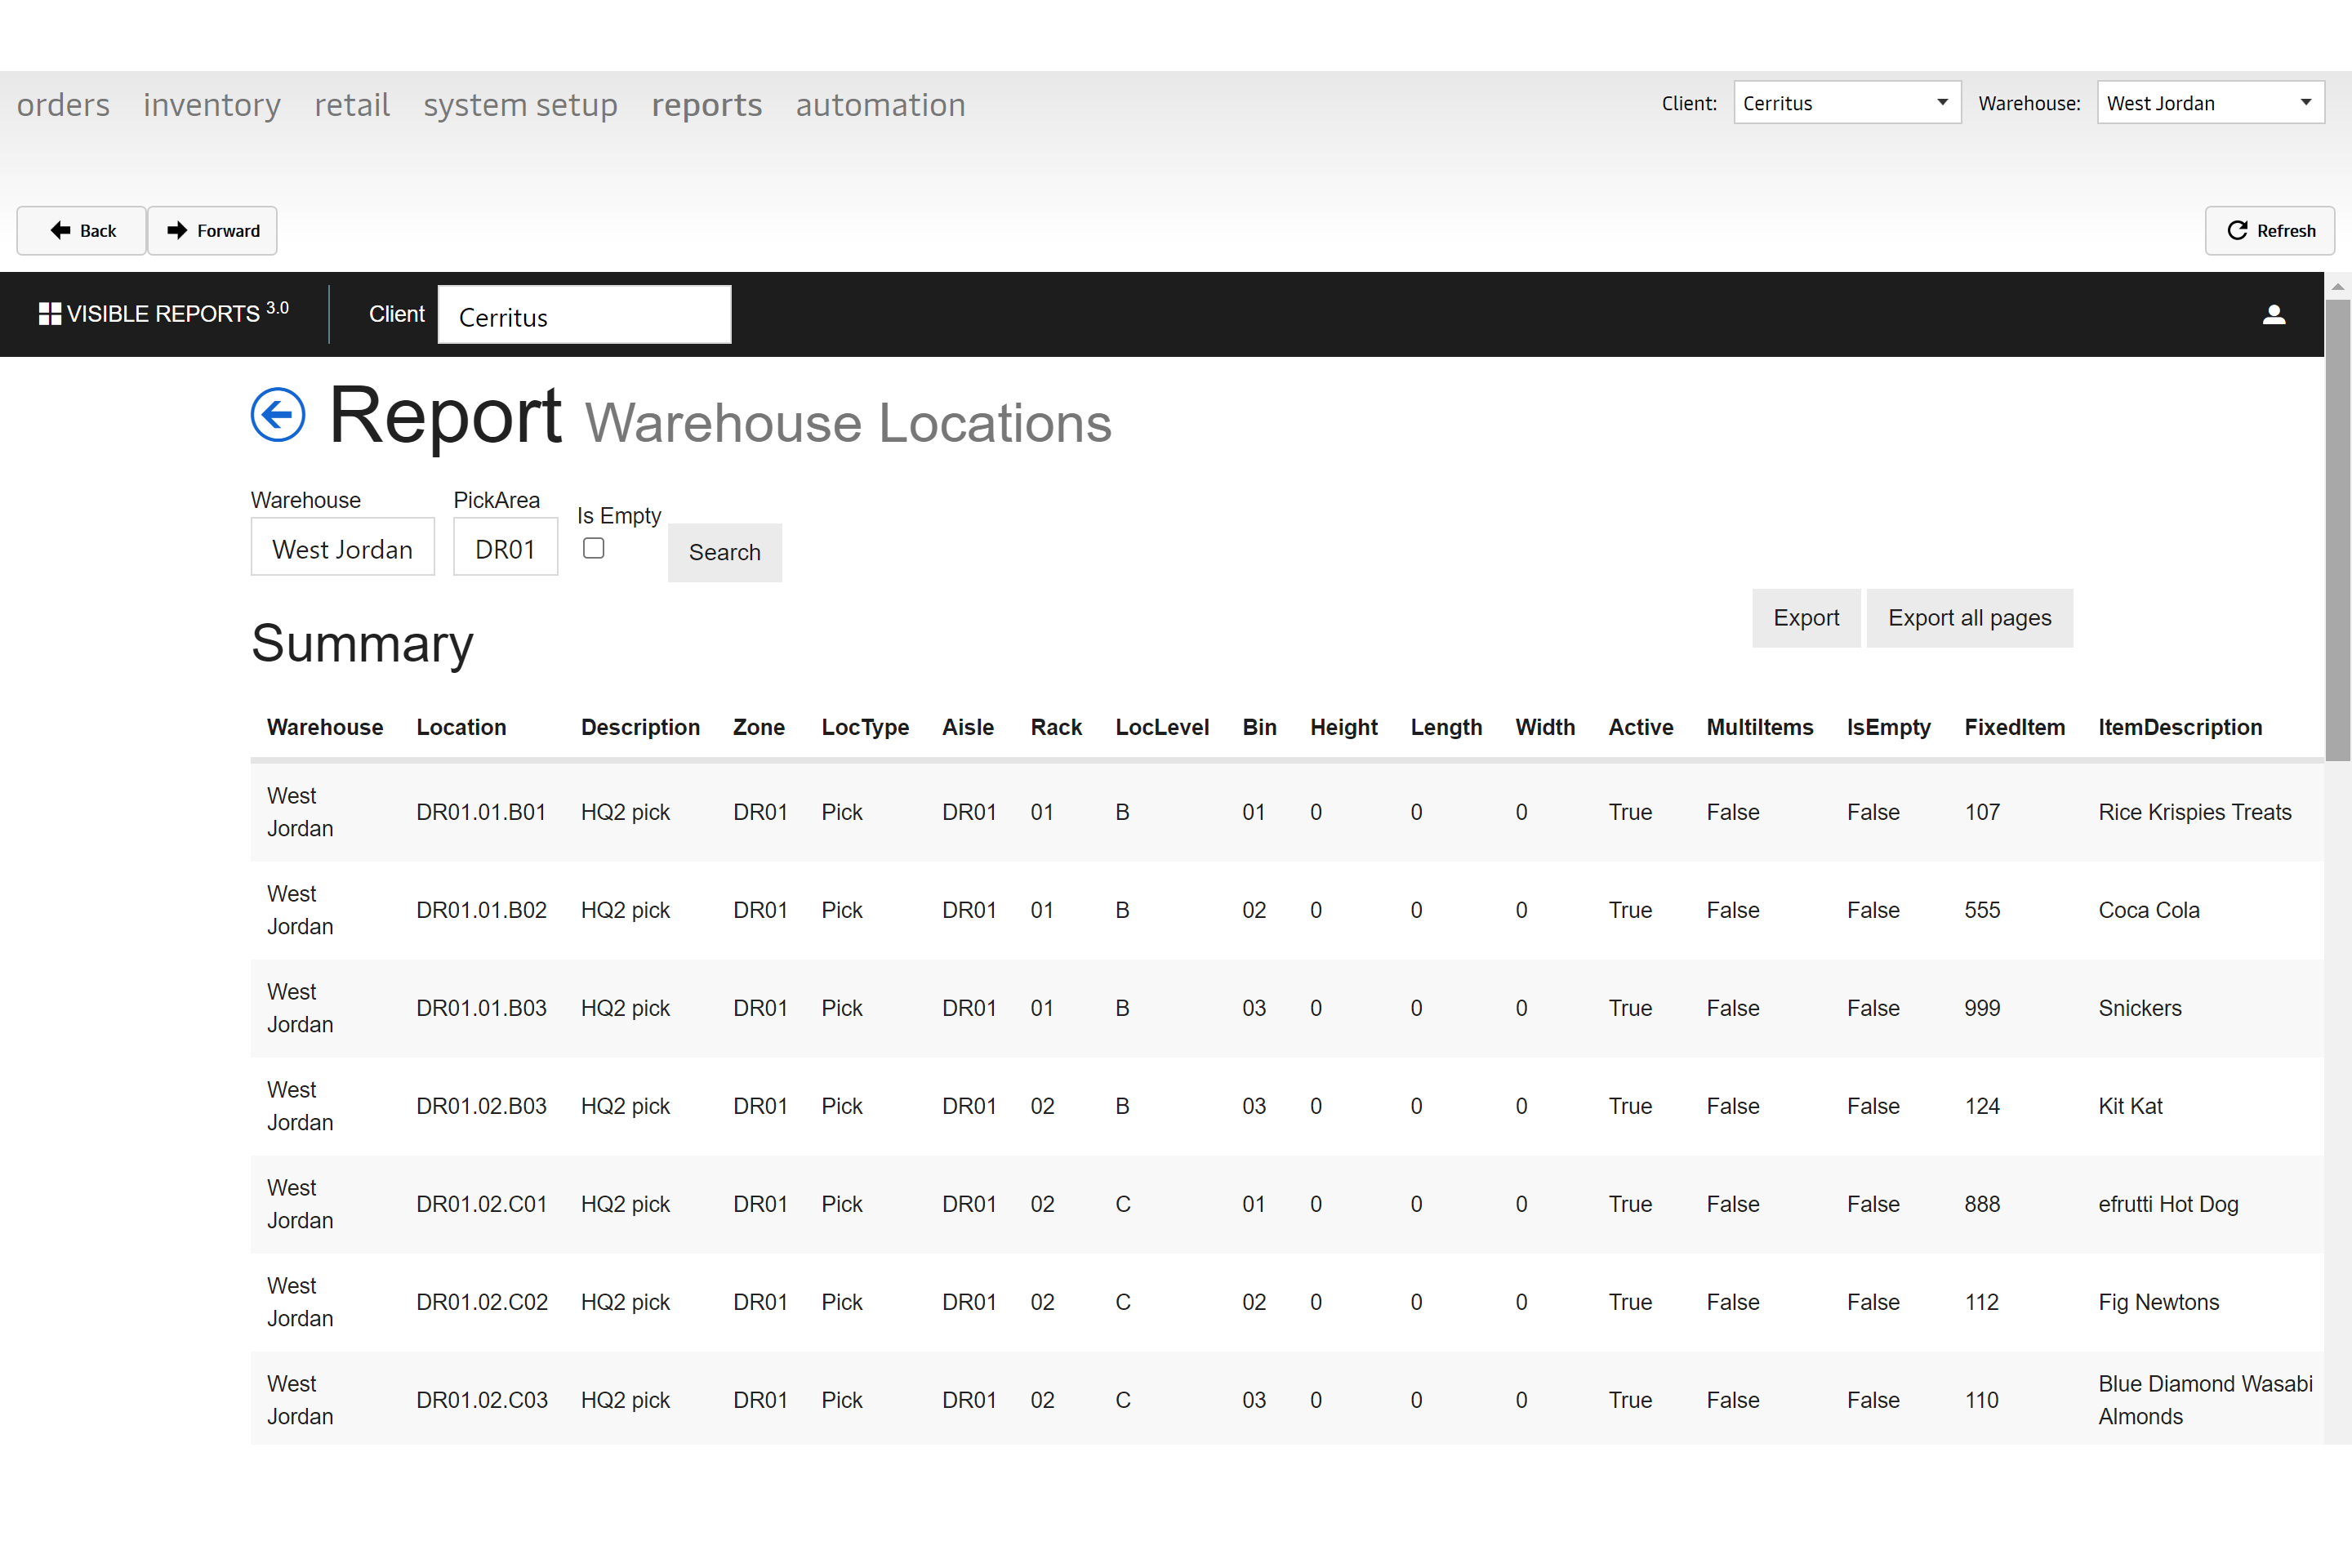Click the Kit Kat item description
This screenshot has height=1568, width=2352.
pos(2130,1106)
